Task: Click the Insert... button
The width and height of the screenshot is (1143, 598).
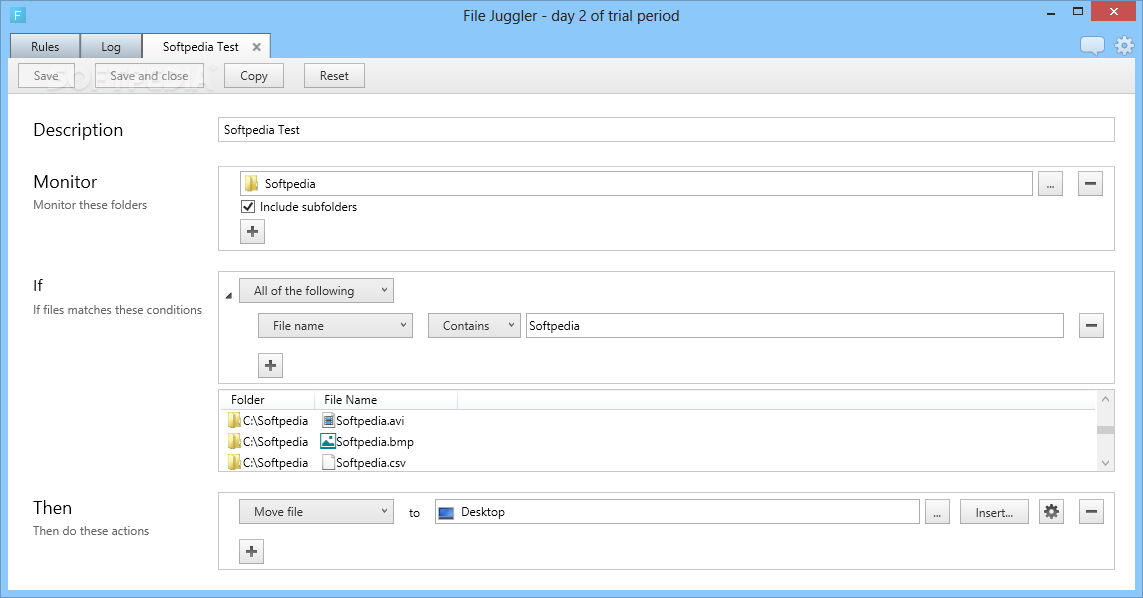Action: coord(994,512)
